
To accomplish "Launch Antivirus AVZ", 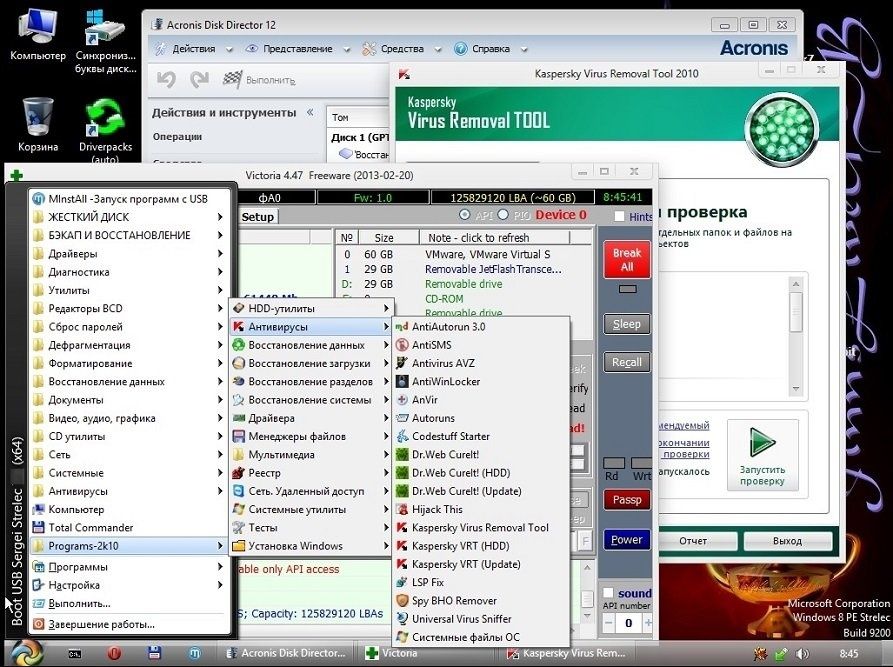I will pos(481,363).
